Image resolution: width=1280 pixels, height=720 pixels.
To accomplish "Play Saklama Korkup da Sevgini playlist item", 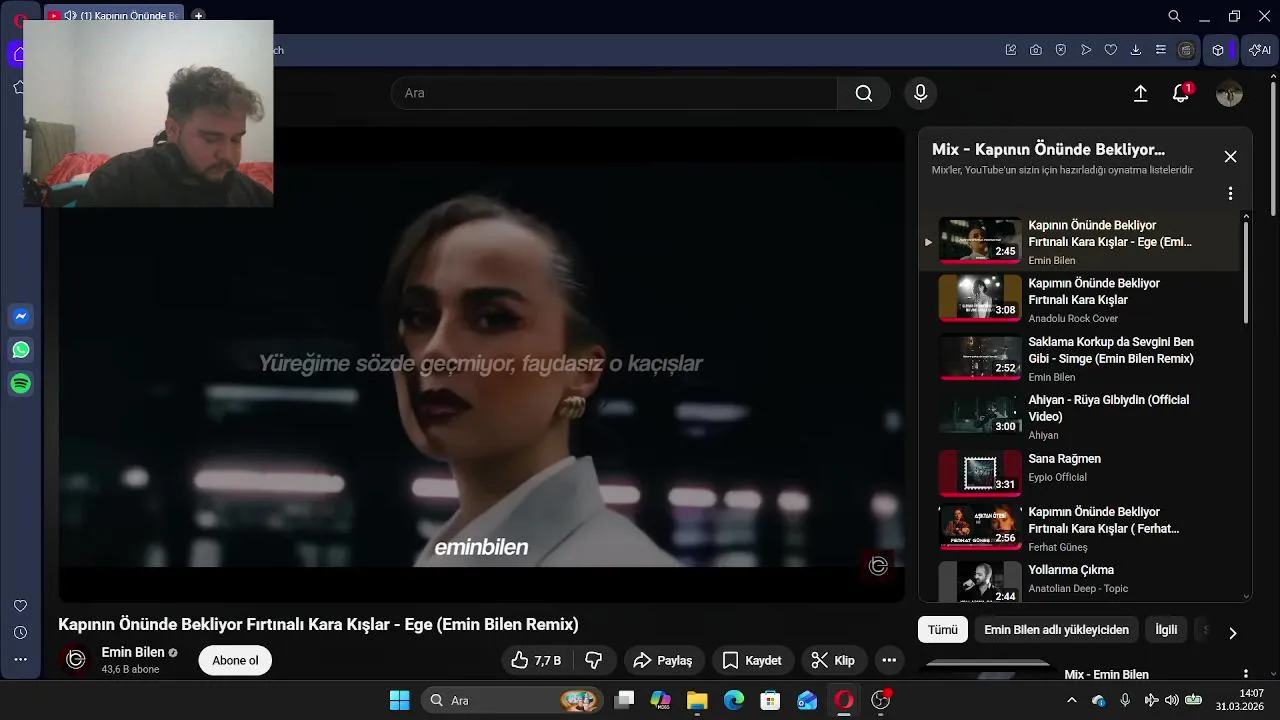I will click(x=1080, y=358).
